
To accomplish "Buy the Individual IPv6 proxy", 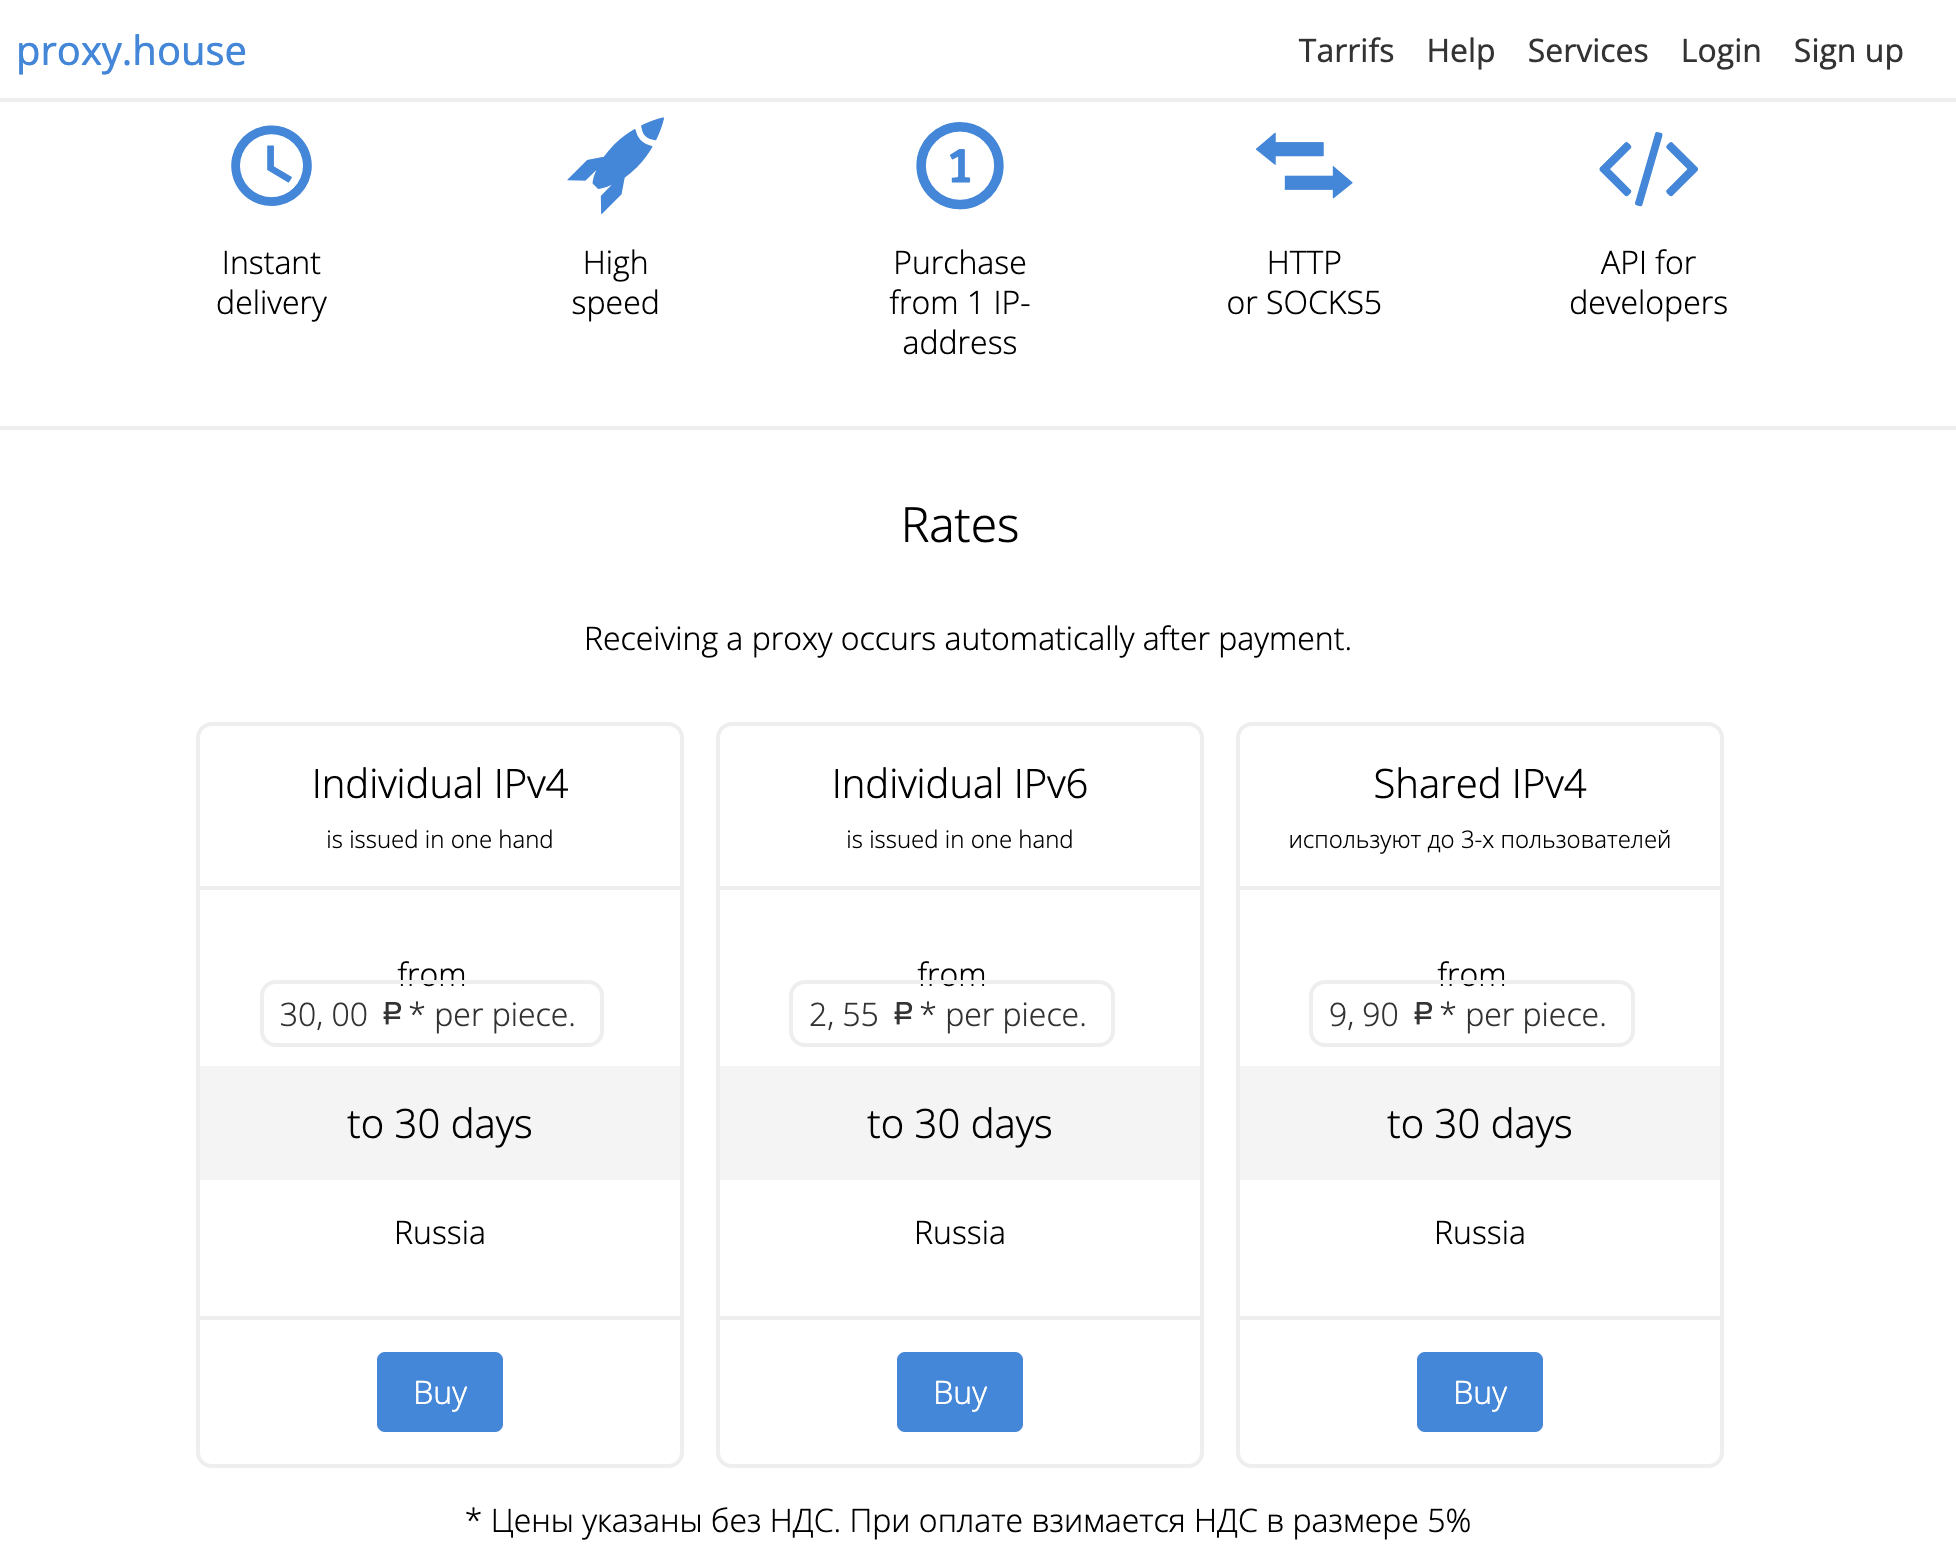I will coord(960,1392).
